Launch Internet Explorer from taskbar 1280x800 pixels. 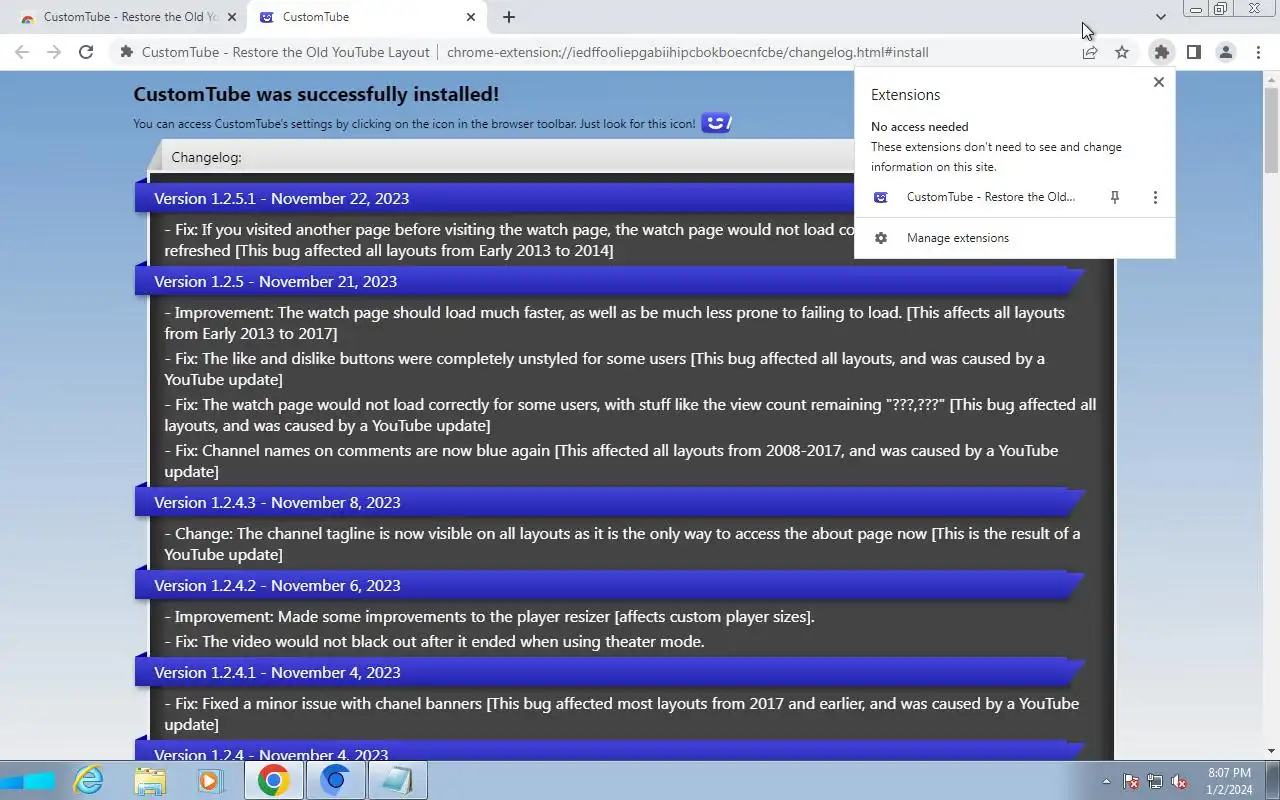click(89, 780)
